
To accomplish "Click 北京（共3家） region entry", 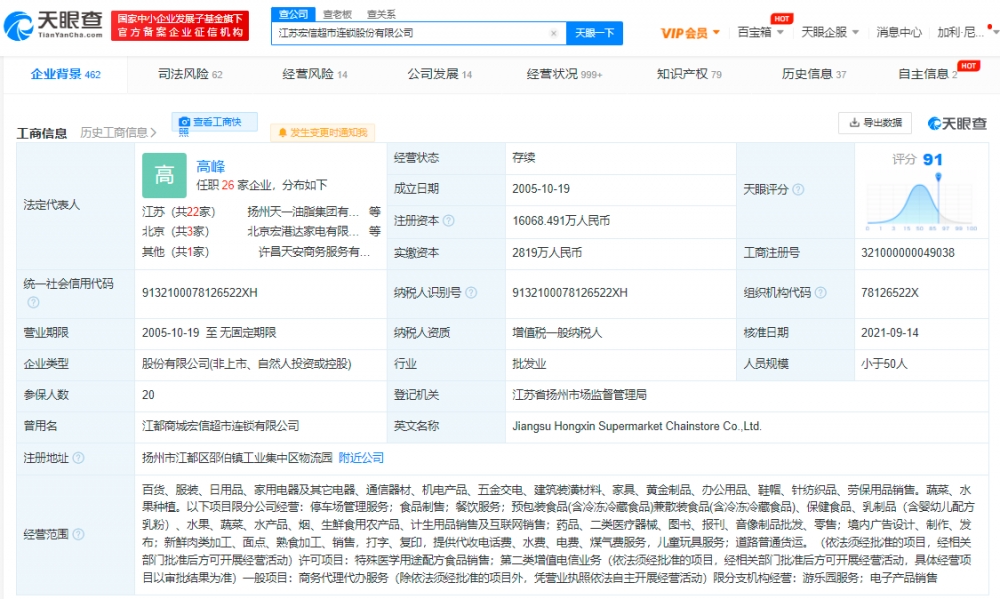I will point(175,232).
